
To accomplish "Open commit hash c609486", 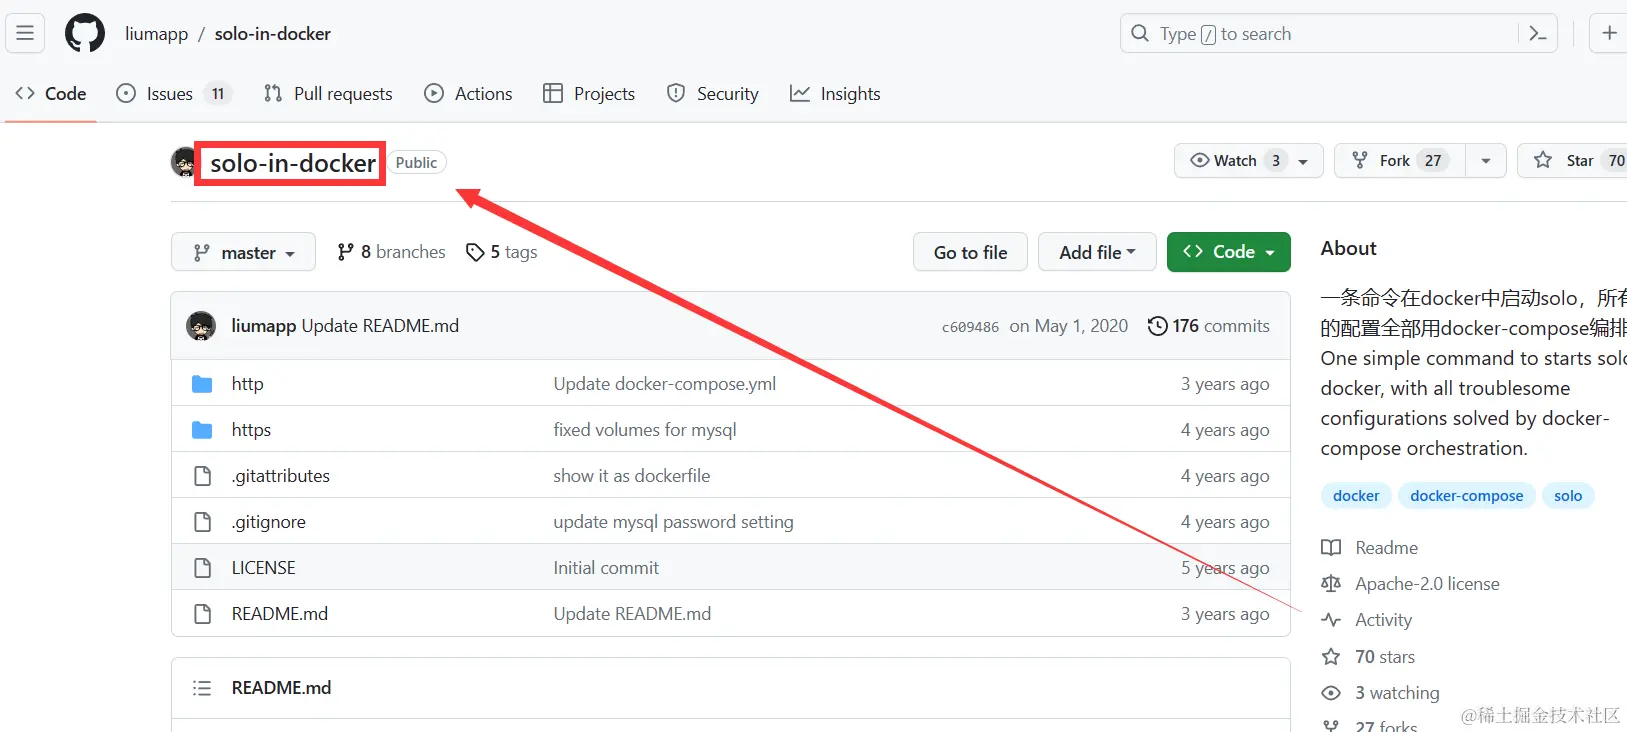I will click(x=970, y=327).
